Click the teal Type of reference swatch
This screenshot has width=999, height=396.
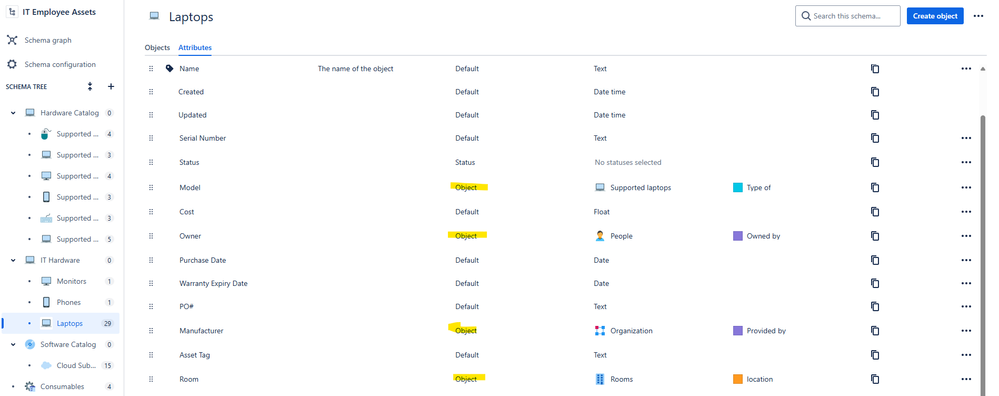coord(738,188)
